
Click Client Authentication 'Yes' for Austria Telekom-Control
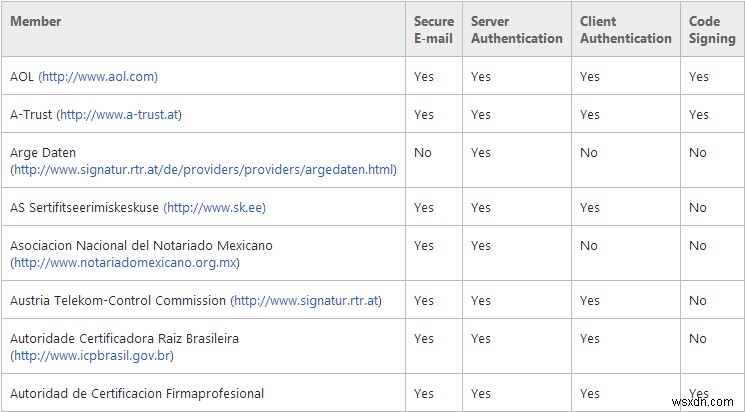click(590, 300)
